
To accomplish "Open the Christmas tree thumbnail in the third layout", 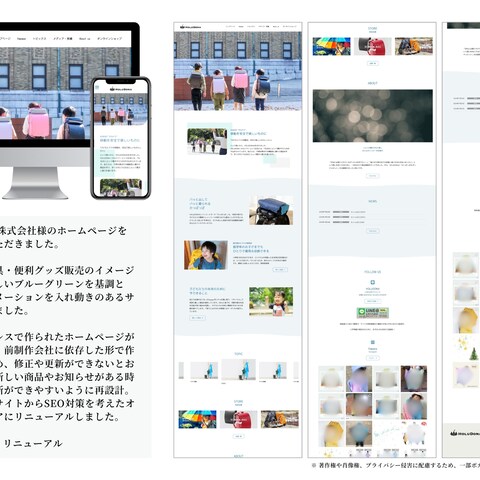I will pyautogui.click(x=466, y=349).
